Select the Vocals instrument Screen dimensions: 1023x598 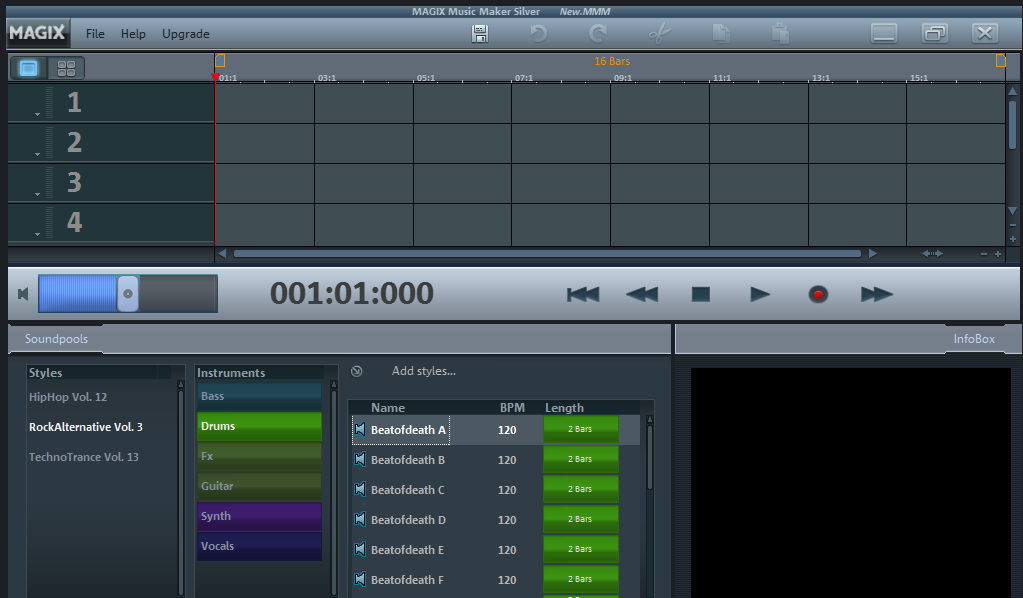point(259,546)
